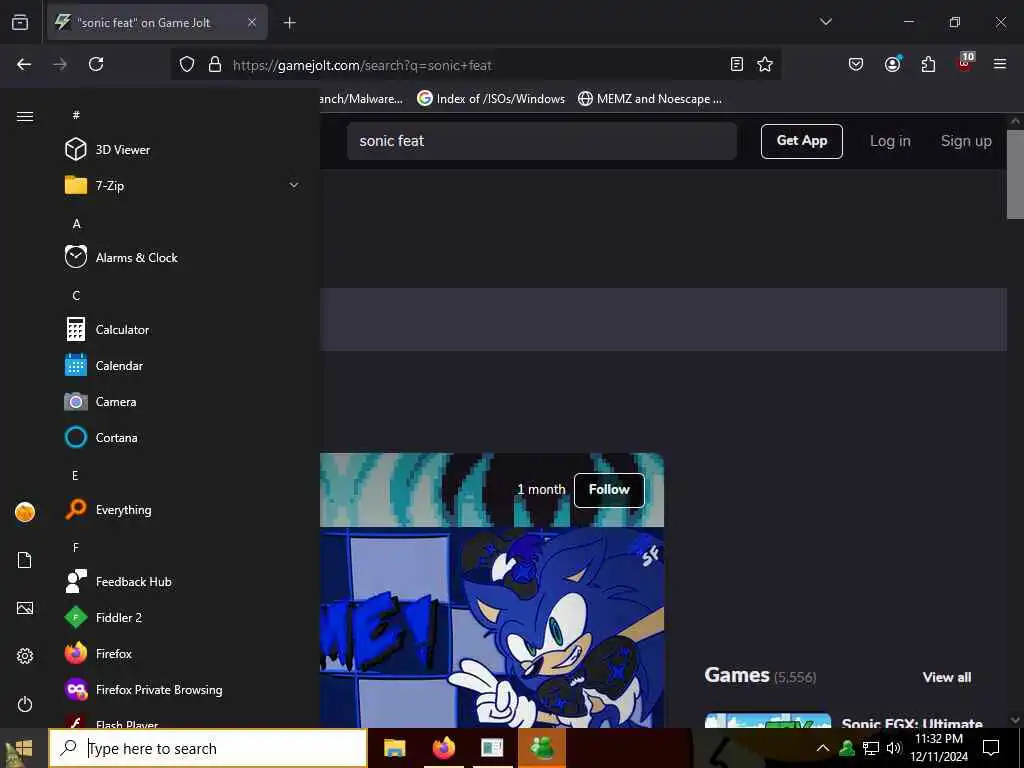Open Firefox account menu
Screen dimensions: 1024x768
pos(892,64)
